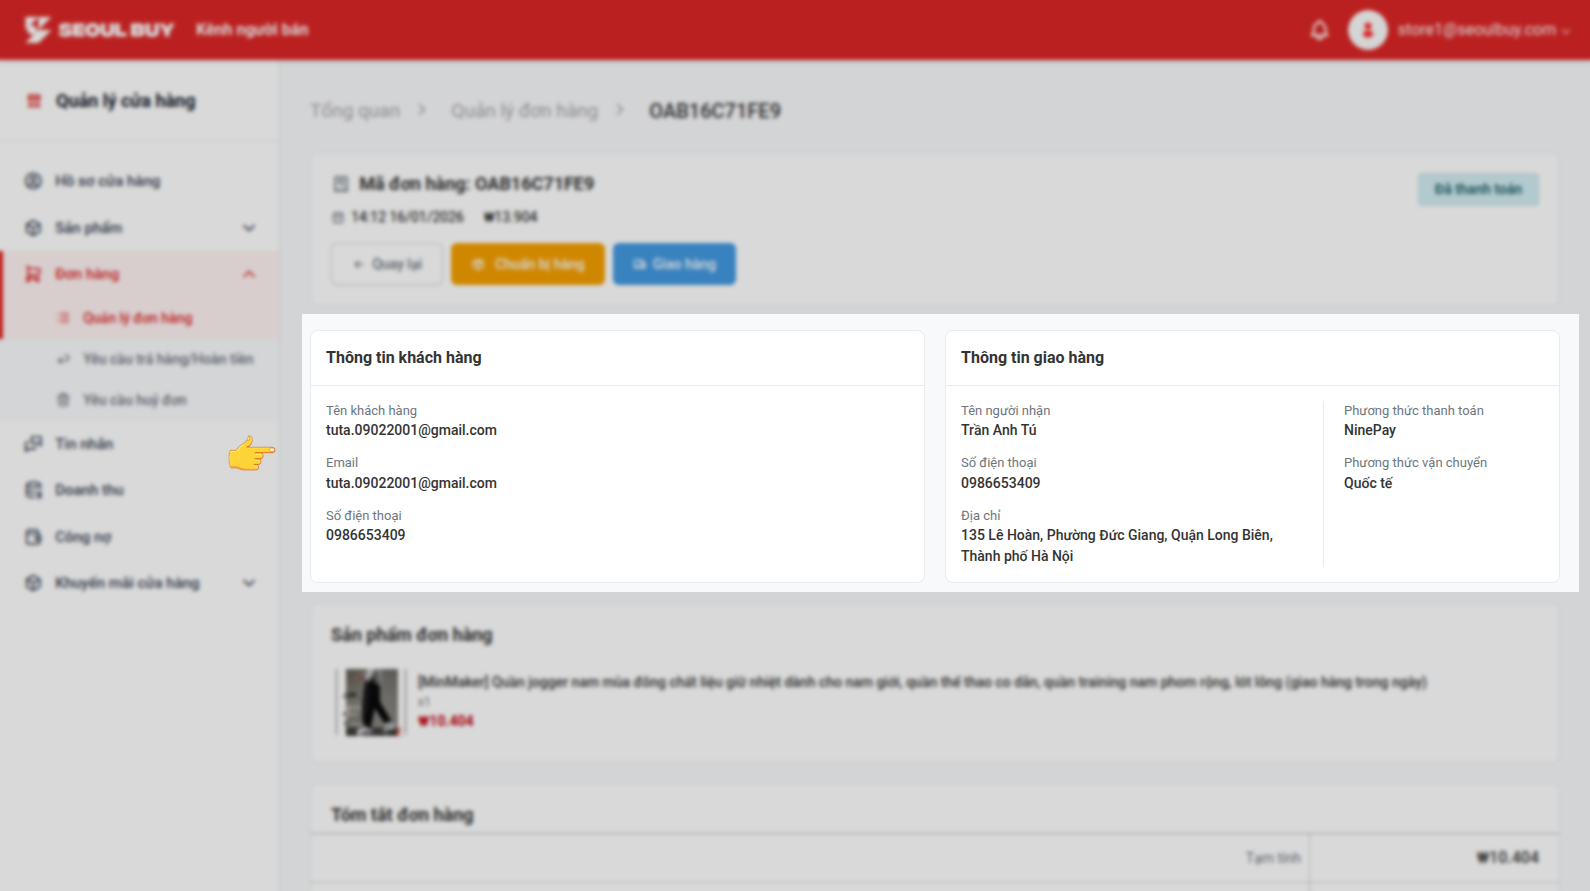Collapse the Đơn hàng submenu chevron

[x=249, y=274]
